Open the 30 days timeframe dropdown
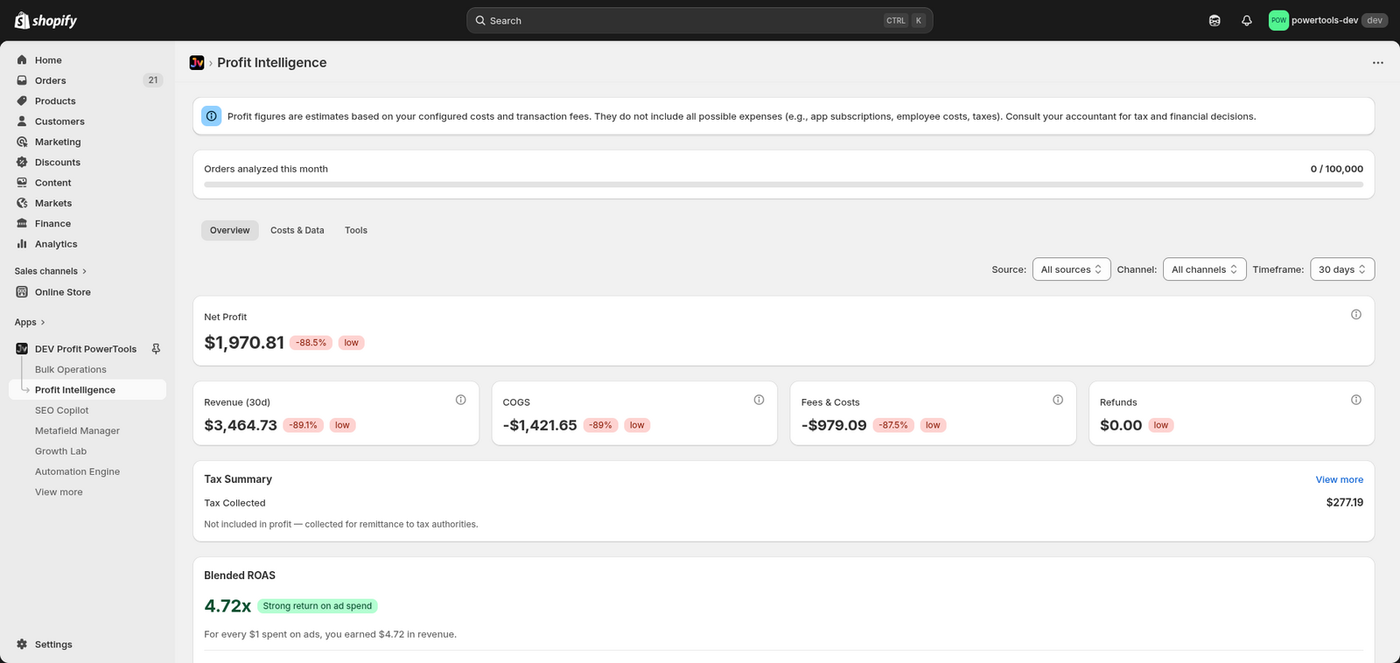The height and width of the screenshot is (663, 1400). click(1342, 269)
